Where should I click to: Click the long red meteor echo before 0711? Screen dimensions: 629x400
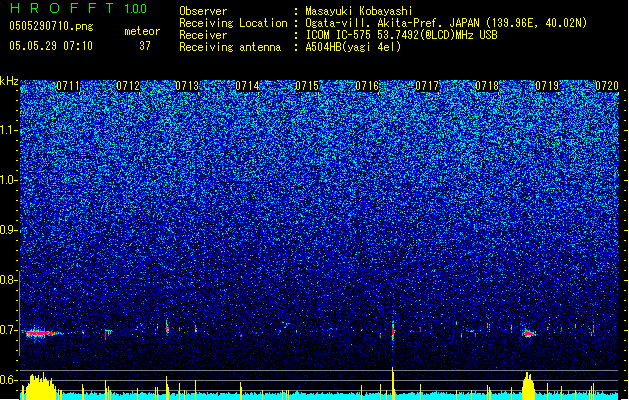point(41,333)
